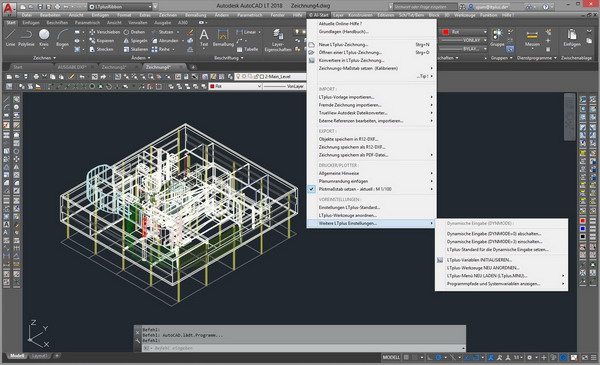Open Layer-Eigenschaften manager
Screen dimensions: 600x365
[278, 40]
